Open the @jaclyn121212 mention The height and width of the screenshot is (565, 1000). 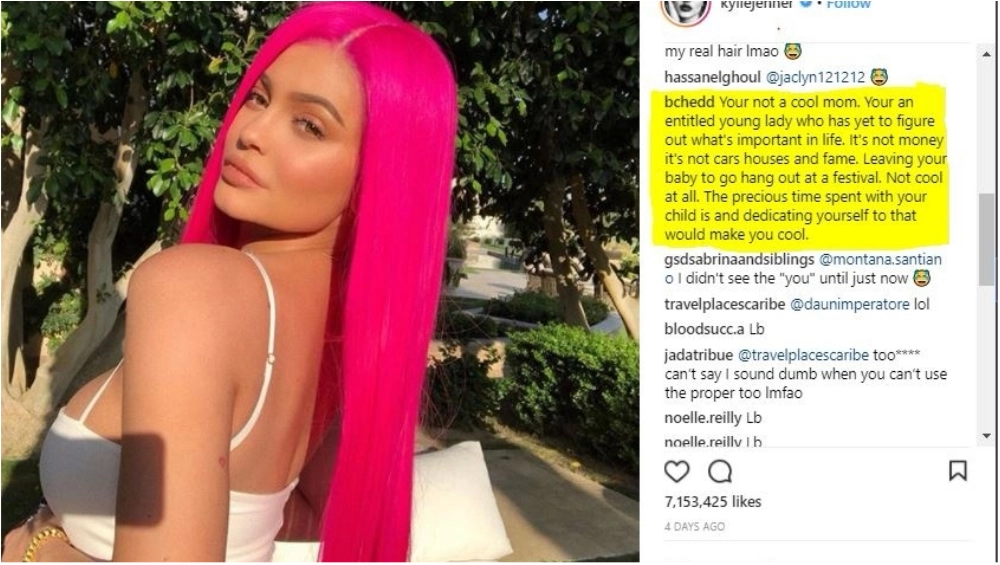click(x=815, y=78)
